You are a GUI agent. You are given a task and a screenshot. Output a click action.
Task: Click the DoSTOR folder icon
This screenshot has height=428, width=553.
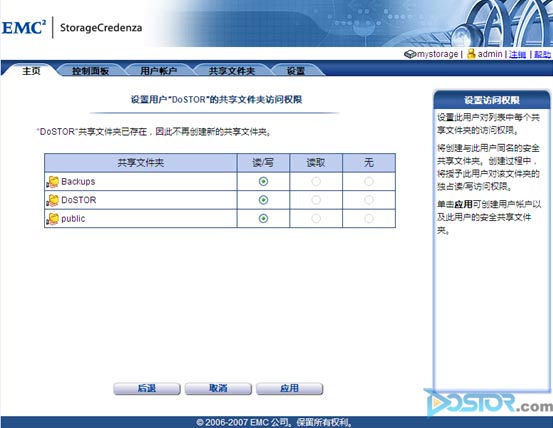click(x=53, y=200)
